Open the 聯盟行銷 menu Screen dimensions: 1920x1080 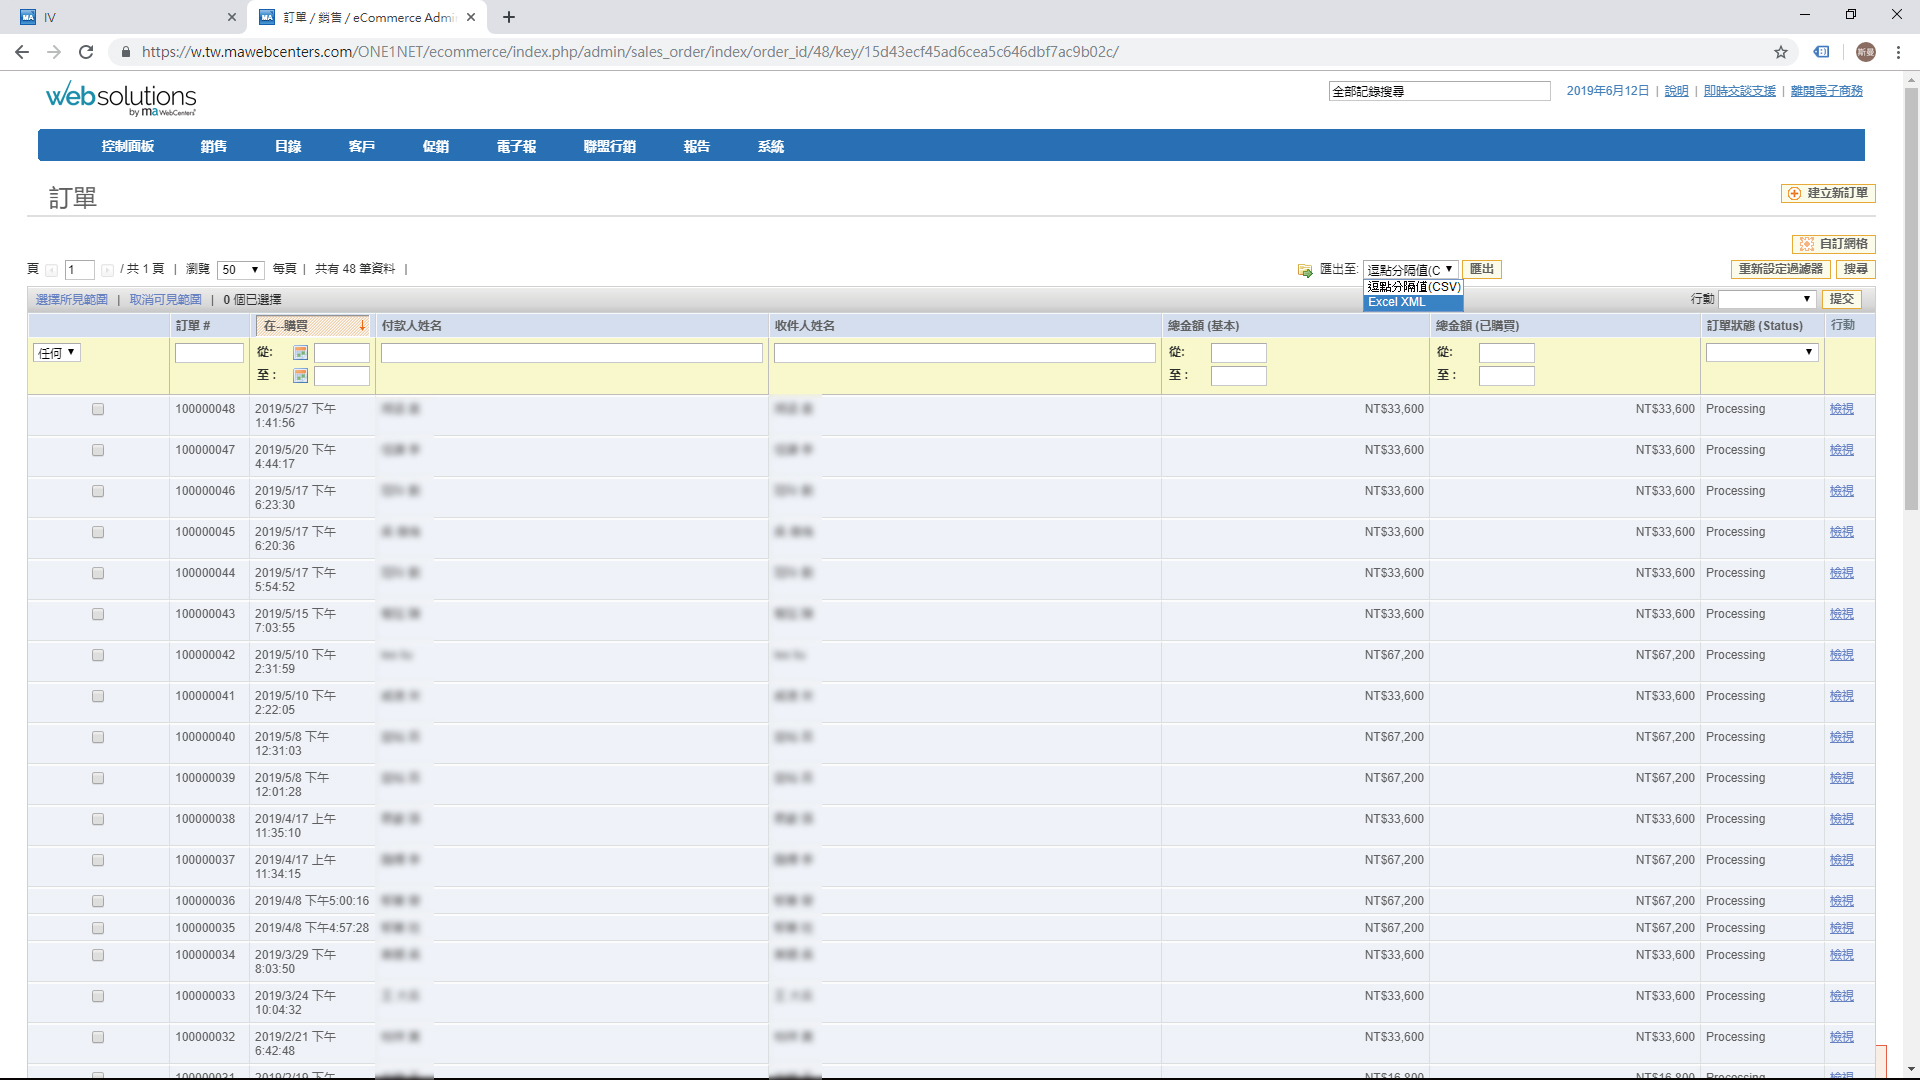coord(610,146)
